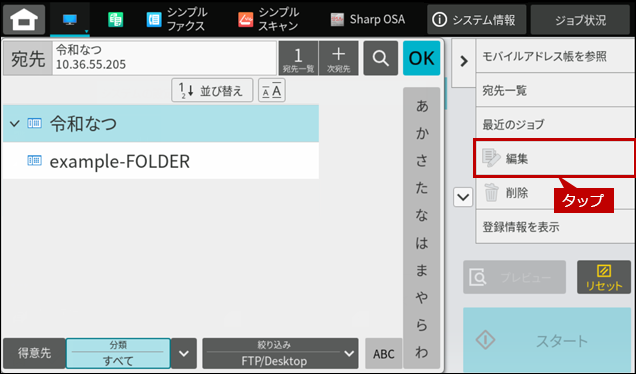This screenshot has width=636, height=374.
Task: Show more action items with down chevron
Action: click(463, 197)
